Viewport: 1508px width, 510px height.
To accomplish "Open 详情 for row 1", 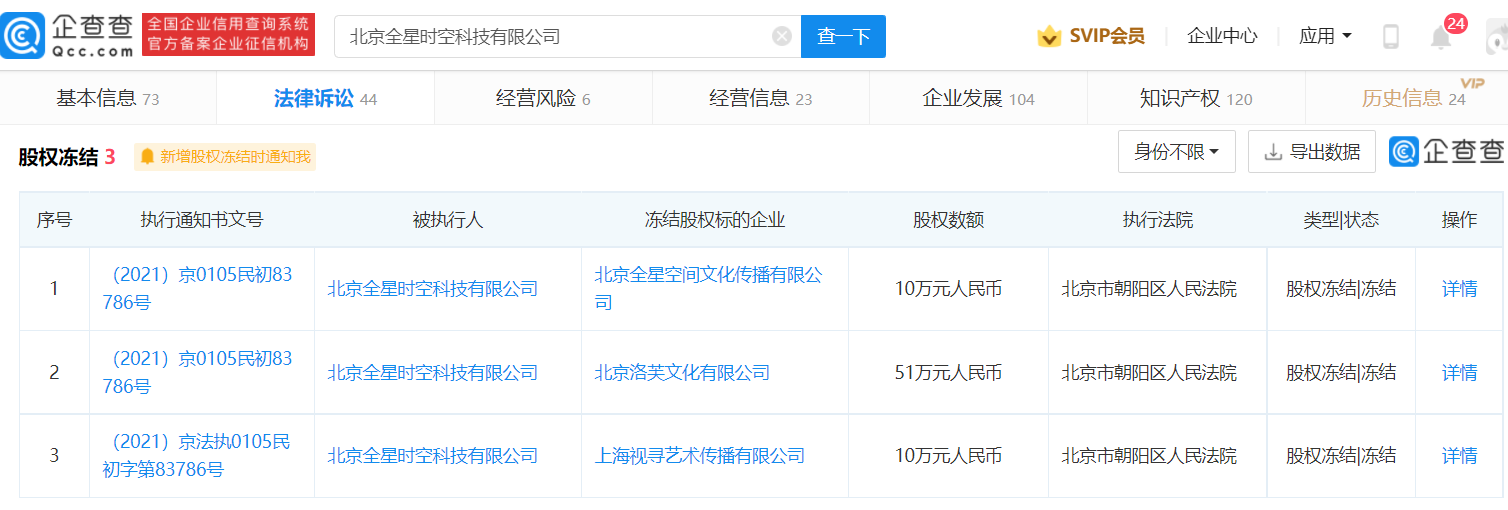I will [x=1459, y=289].
